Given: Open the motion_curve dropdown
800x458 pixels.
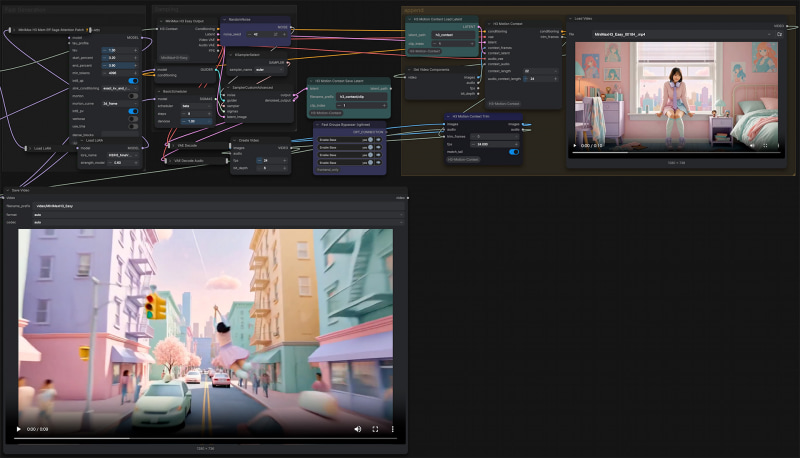Looking at the screenshot, I should [120, 104].
